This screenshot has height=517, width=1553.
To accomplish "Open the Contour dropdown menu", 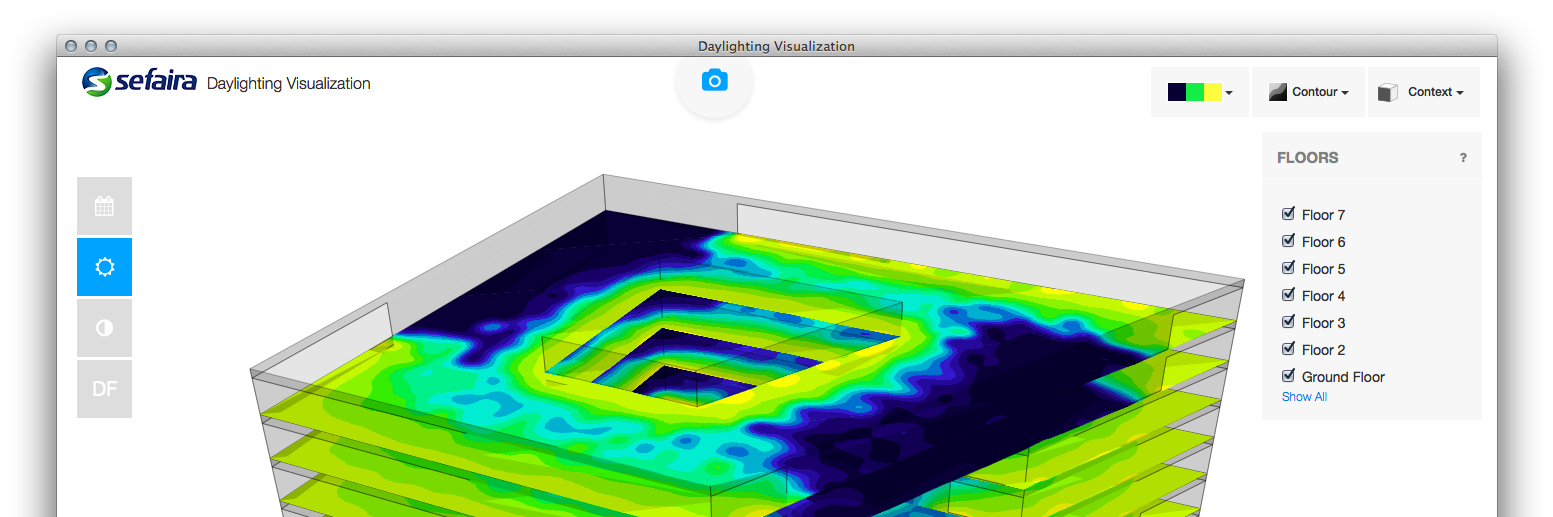I will [1308, 92].
